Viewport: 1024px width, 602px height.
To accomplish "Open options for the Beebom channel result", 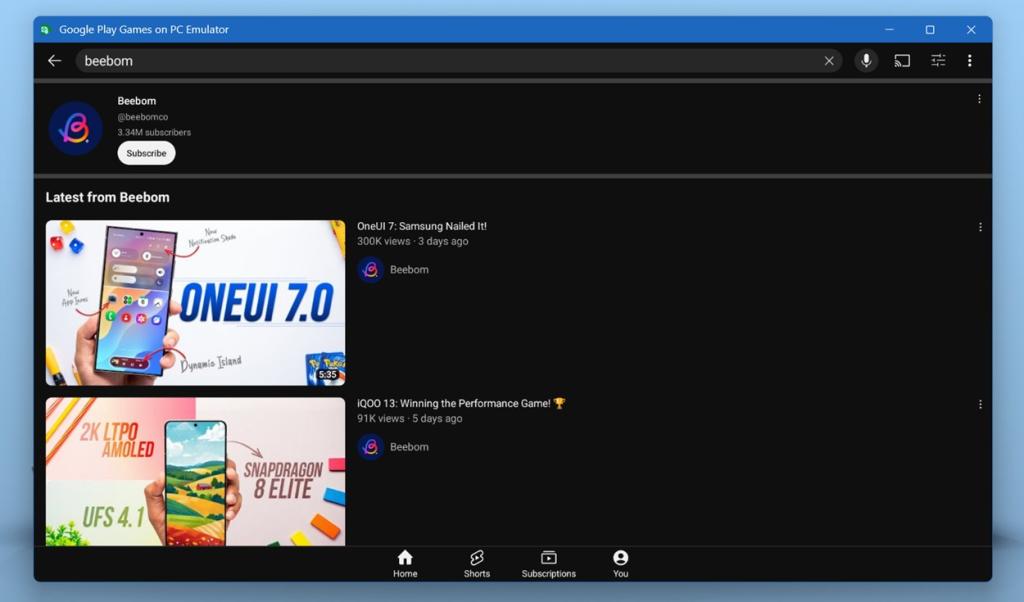I will coord(979,98).
